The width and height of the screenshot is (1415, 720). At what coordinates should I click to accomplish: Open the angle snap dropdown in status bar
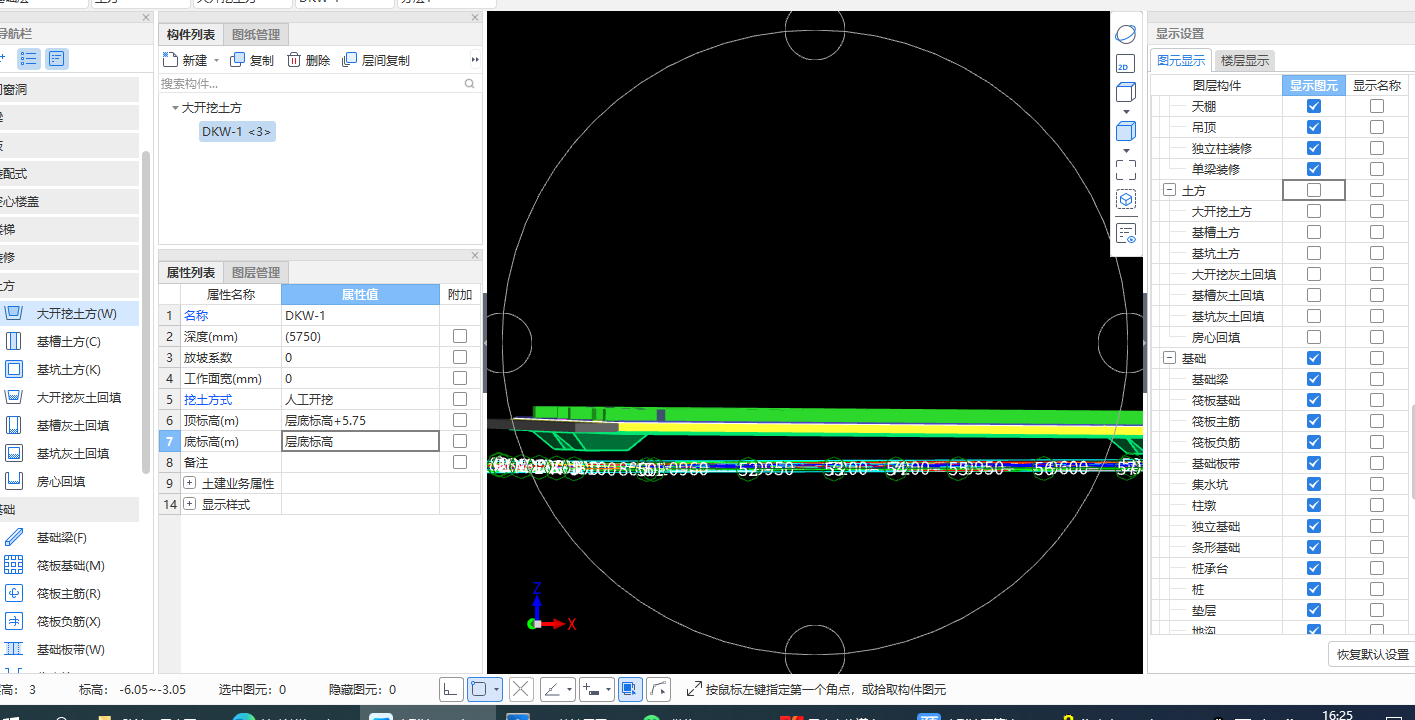[x=569, y=690]
